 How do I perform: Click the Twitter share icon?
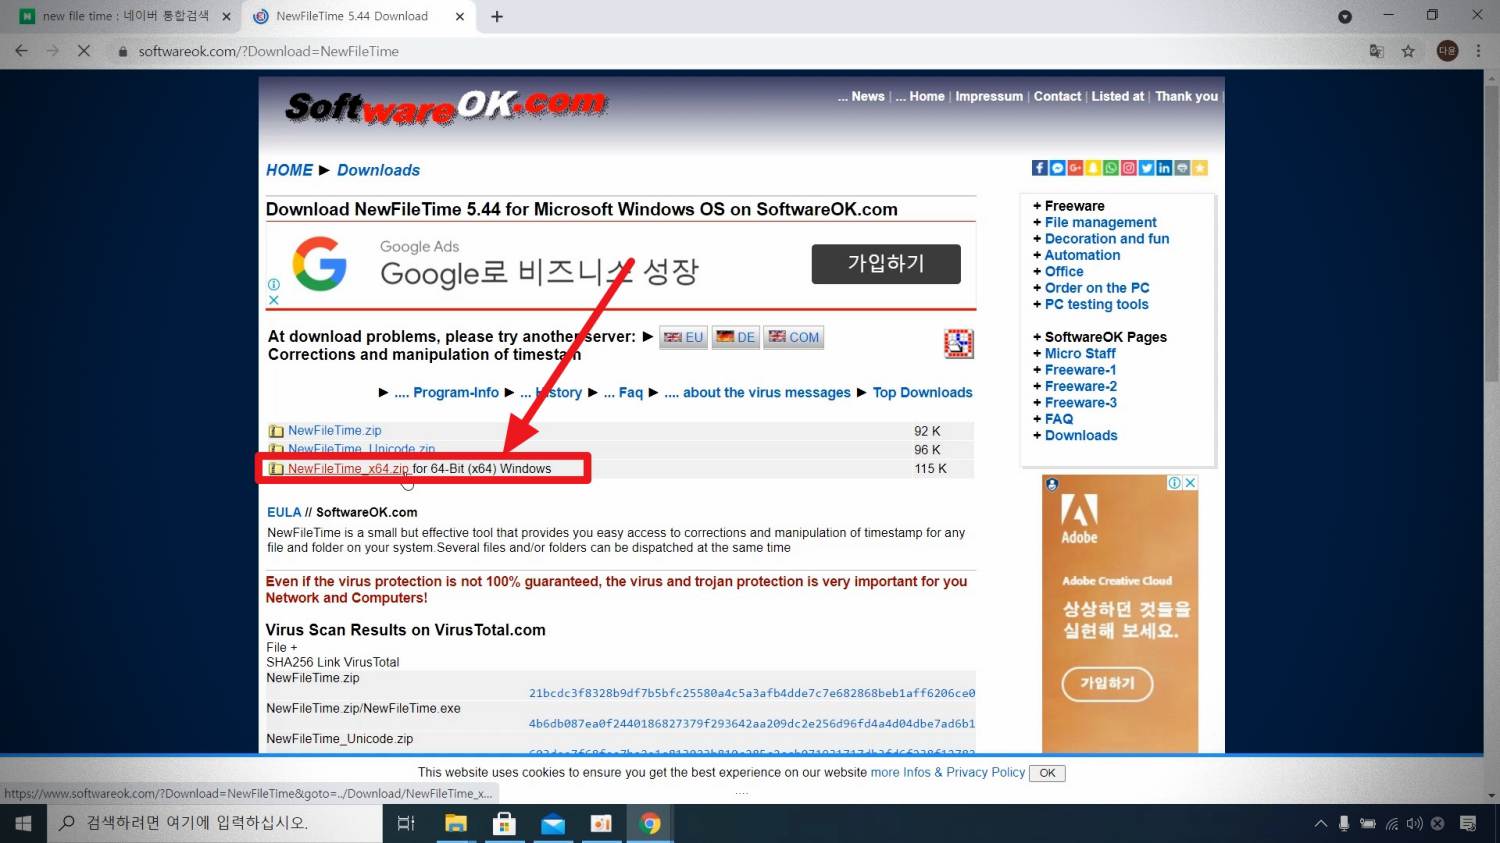[1146, 168]
